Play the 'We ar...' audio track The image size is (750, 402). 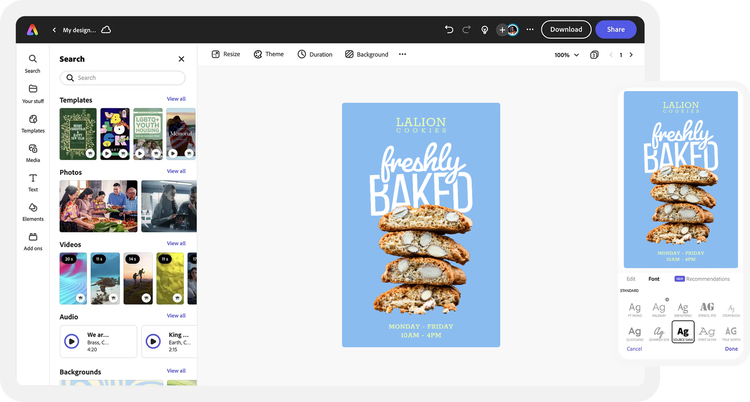[72, 341]
